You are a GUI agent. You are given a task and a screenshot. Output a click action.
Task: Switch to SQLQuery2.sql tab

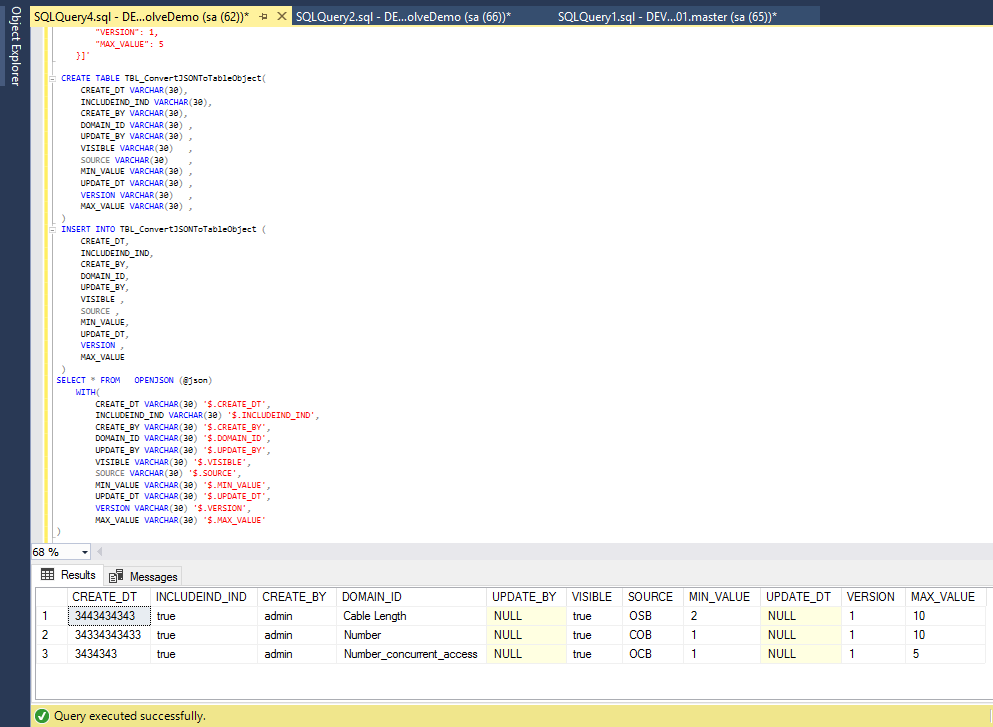pyautogui.click(x=403, y=16)
